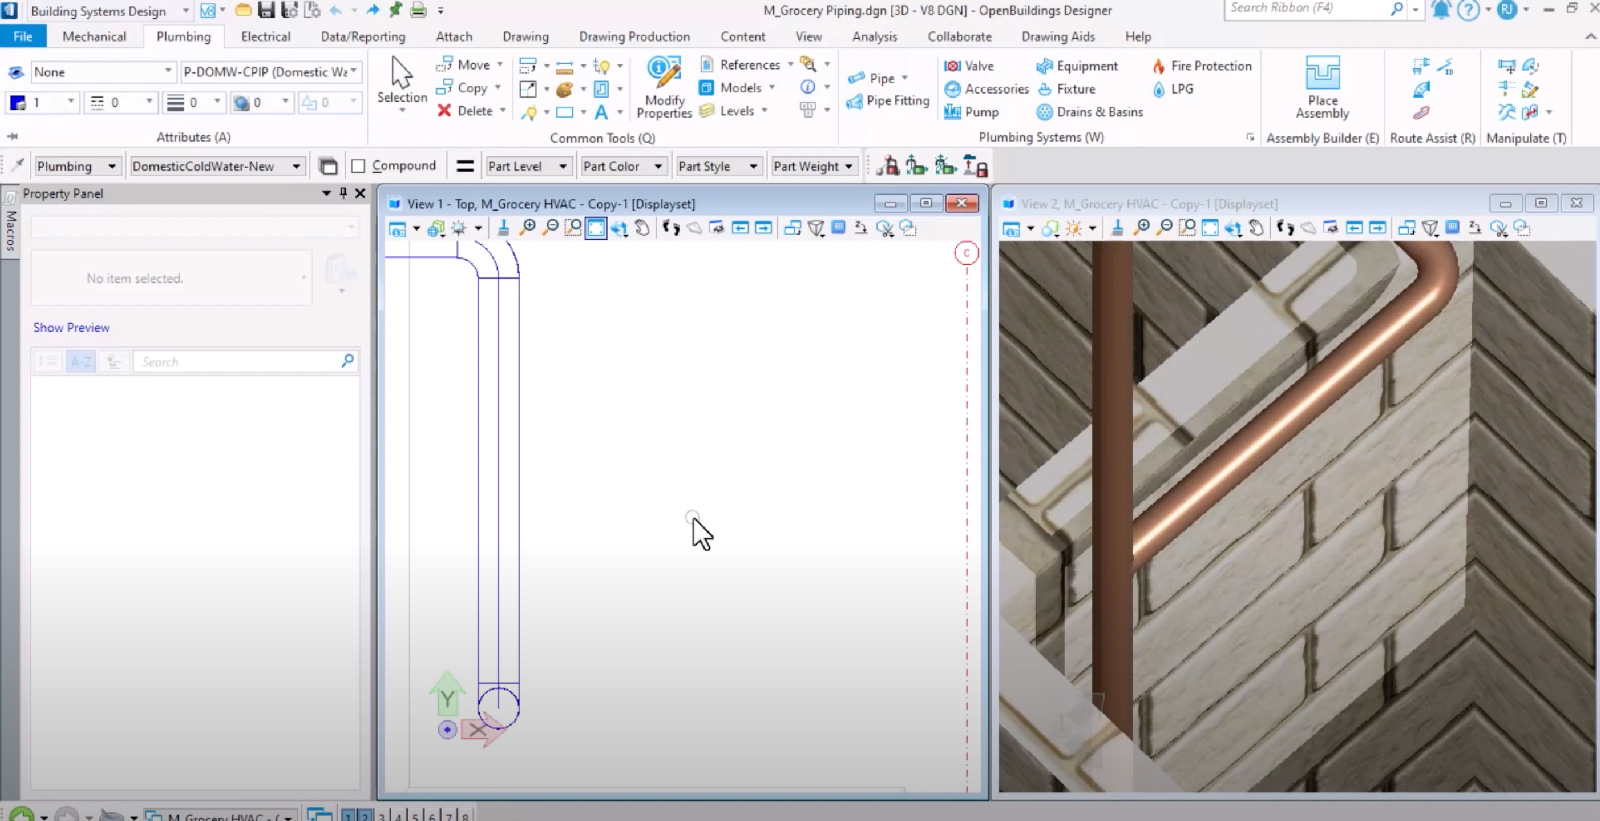Image resolution: width=1600 pixels, height=821 pixels.
Task: Click the Pipe Fitting button
Action: point(888,101)
